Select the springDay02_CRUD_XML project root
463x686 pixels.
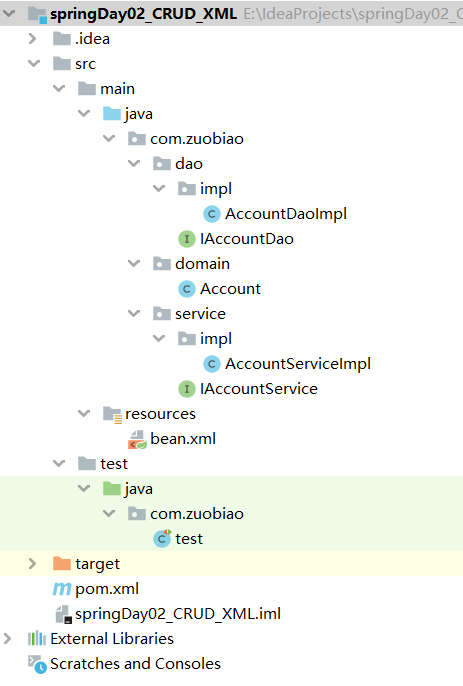click(x=144, y=14)
